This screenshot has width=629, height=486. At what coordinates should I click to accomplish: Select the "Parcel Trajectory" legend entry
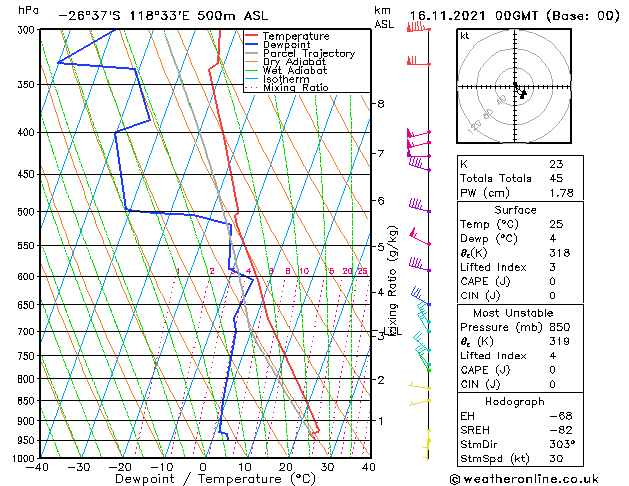tap(309, 53)
